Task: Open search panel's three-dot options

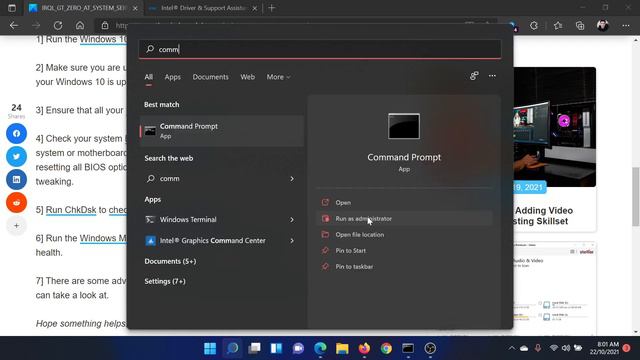Action: click(492, 76)
